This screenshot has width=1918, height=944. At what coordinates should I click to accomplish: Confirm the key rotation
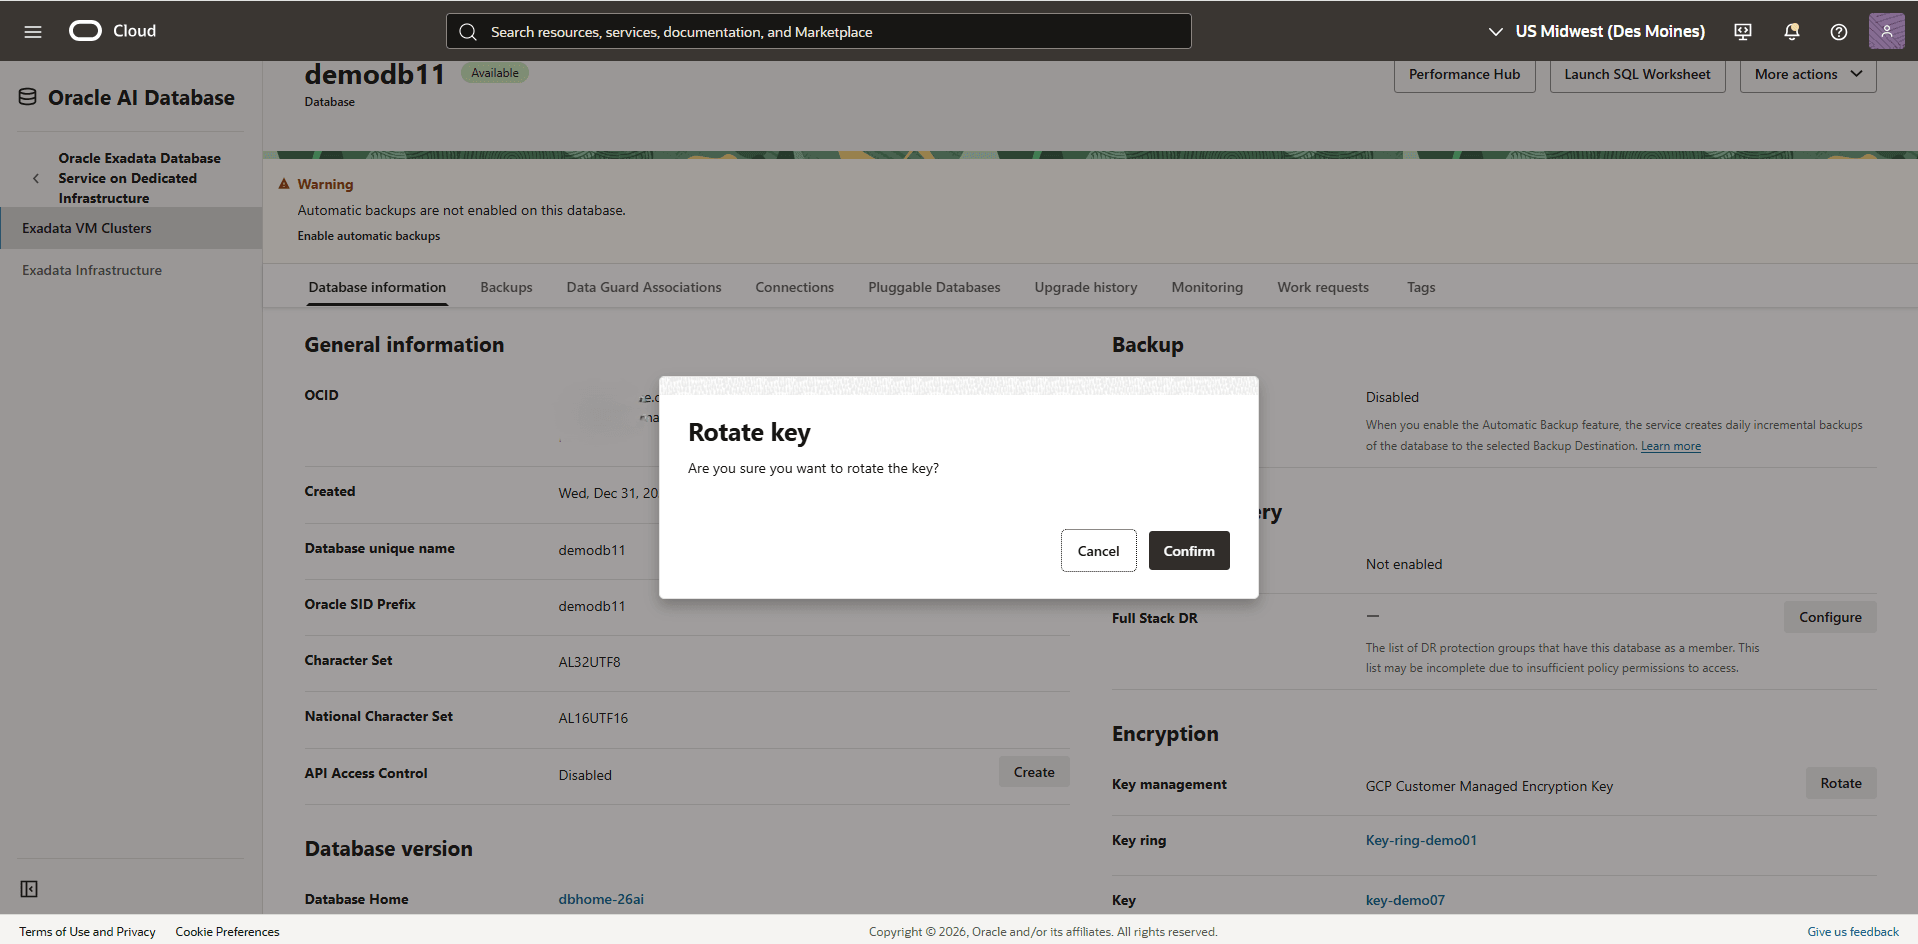[1188, 550]
